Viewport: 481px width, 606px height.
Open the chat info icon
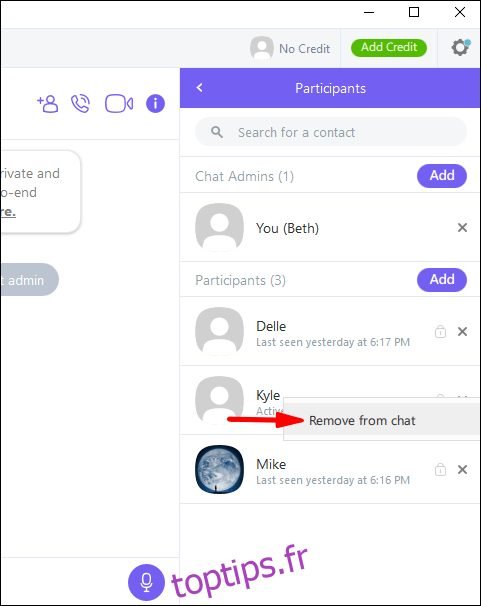point(155,104)
